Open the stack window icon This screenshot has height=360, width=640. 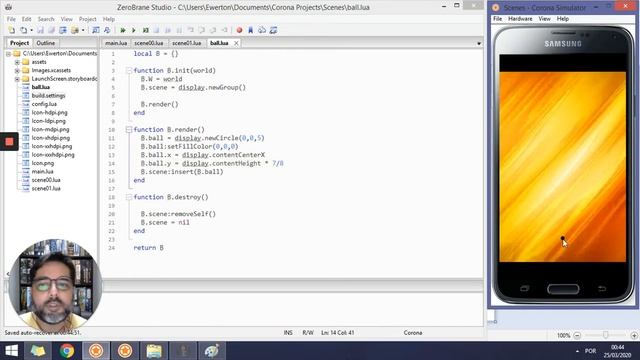[x=262, y=30]
